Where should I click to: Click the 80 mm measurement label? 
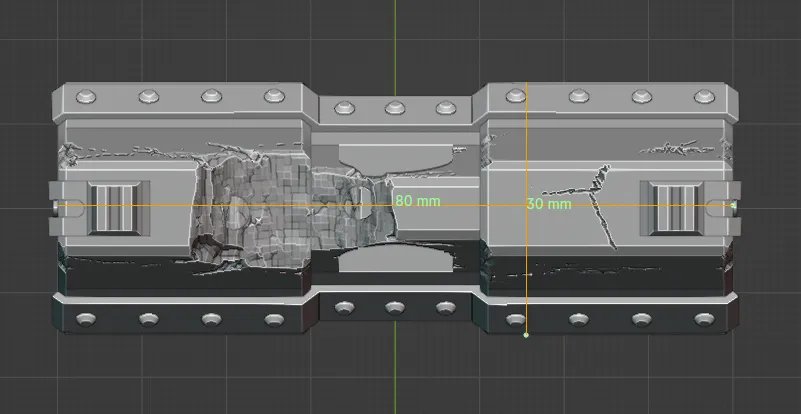point(417,200)
